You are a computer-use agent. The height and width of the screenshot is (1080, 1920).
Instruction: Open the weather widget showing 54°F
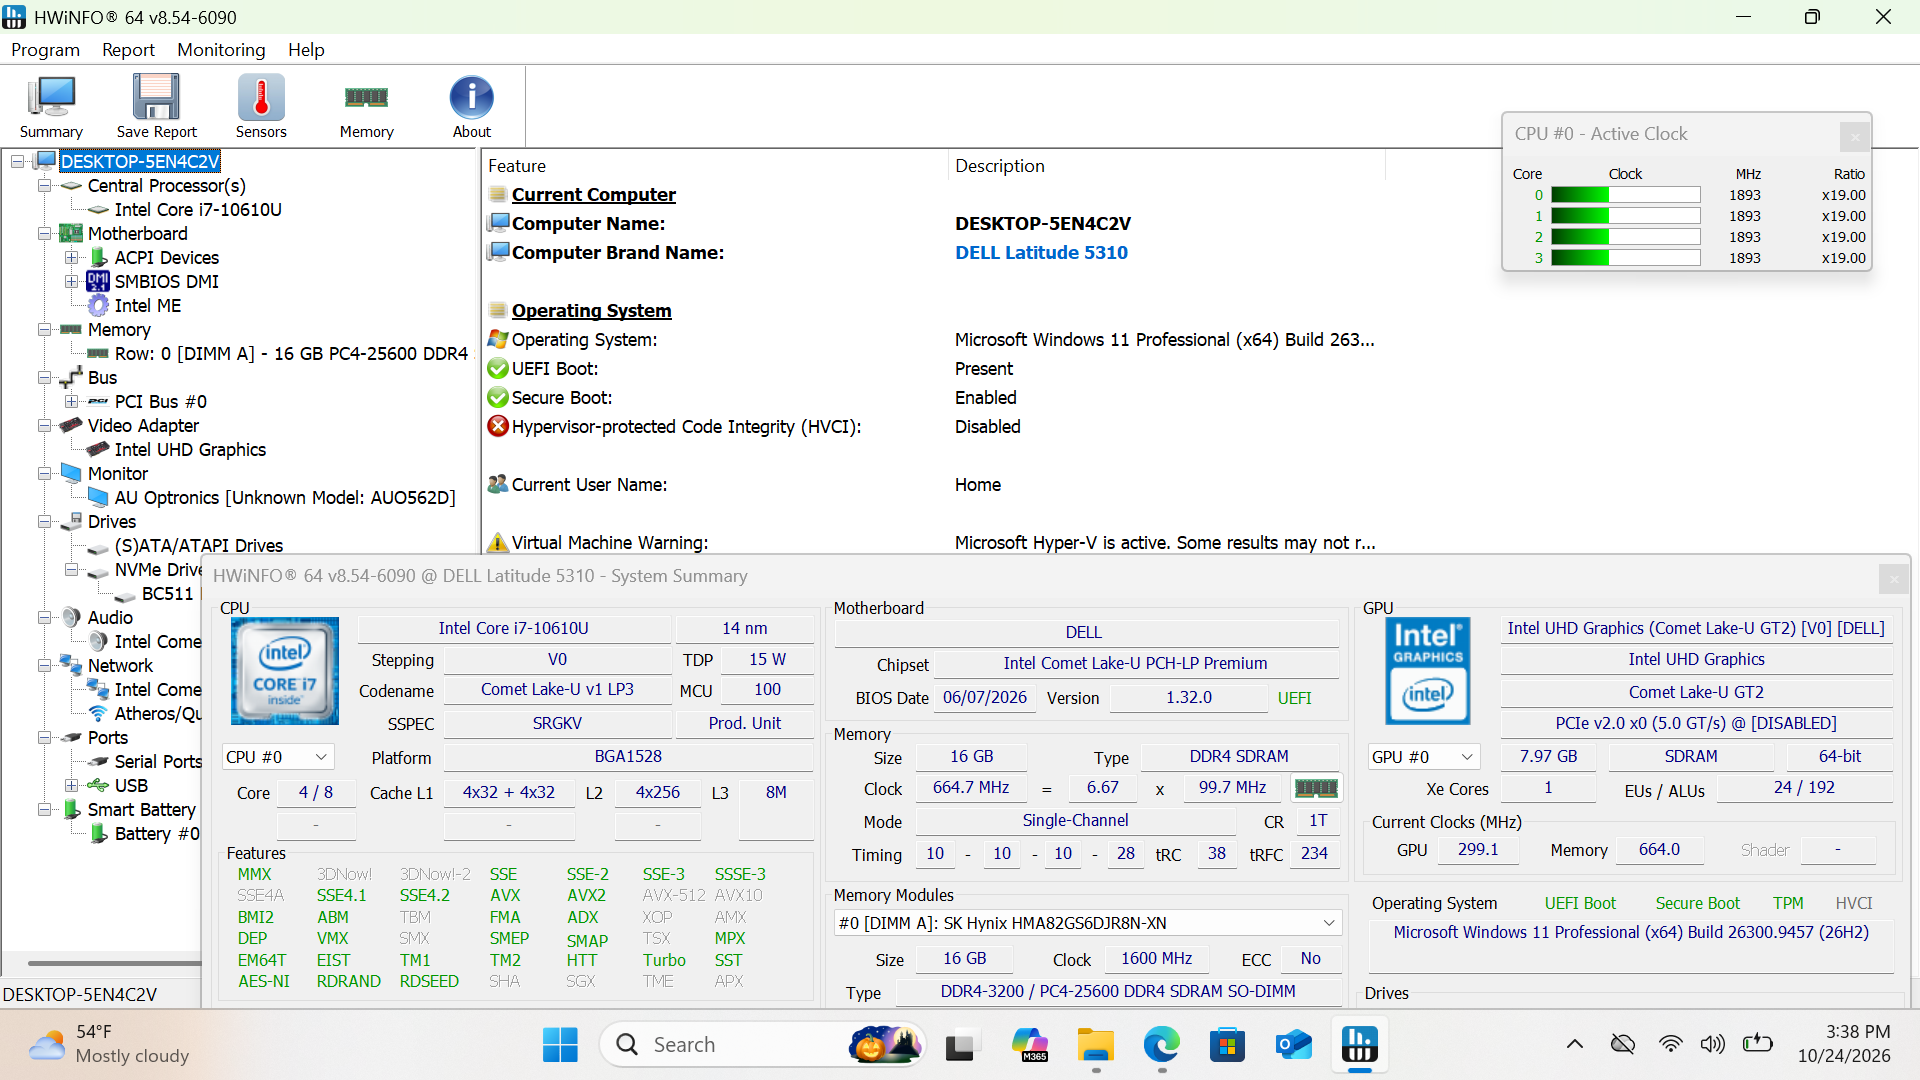click(108, 1045)
